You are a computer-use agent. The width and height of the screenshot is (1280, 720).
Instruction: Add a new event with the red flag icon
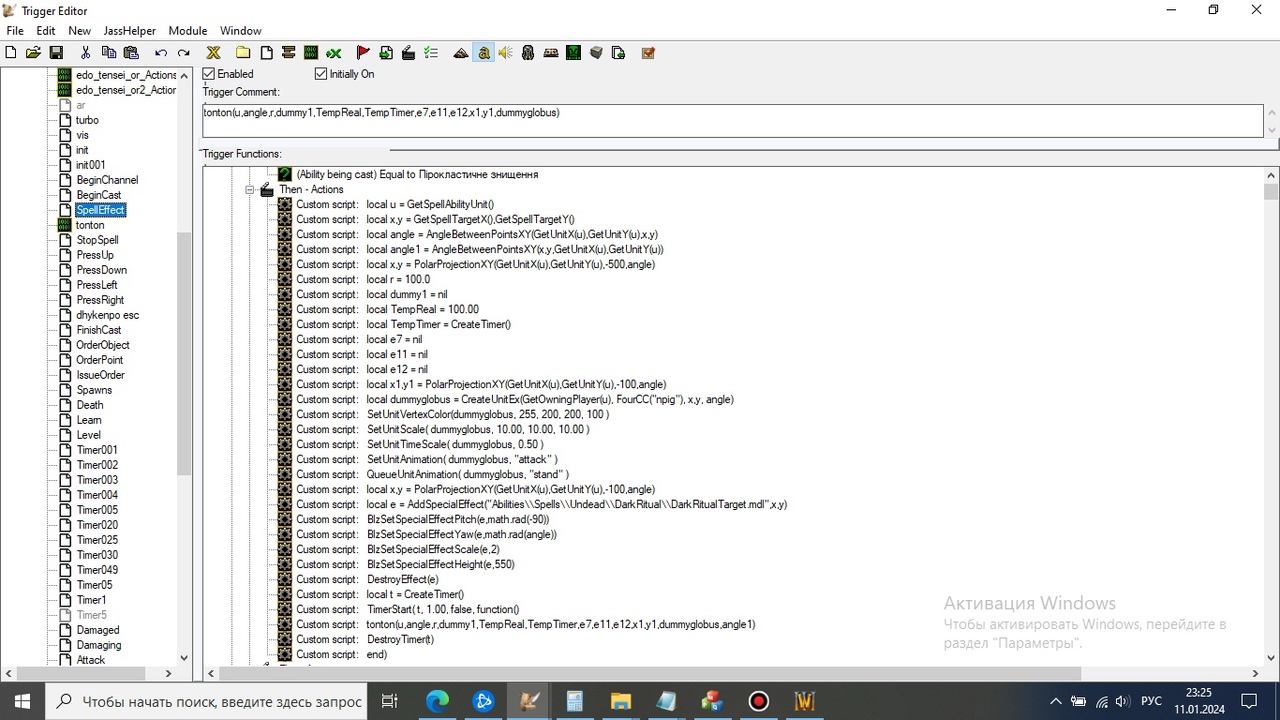pos(363,53)
